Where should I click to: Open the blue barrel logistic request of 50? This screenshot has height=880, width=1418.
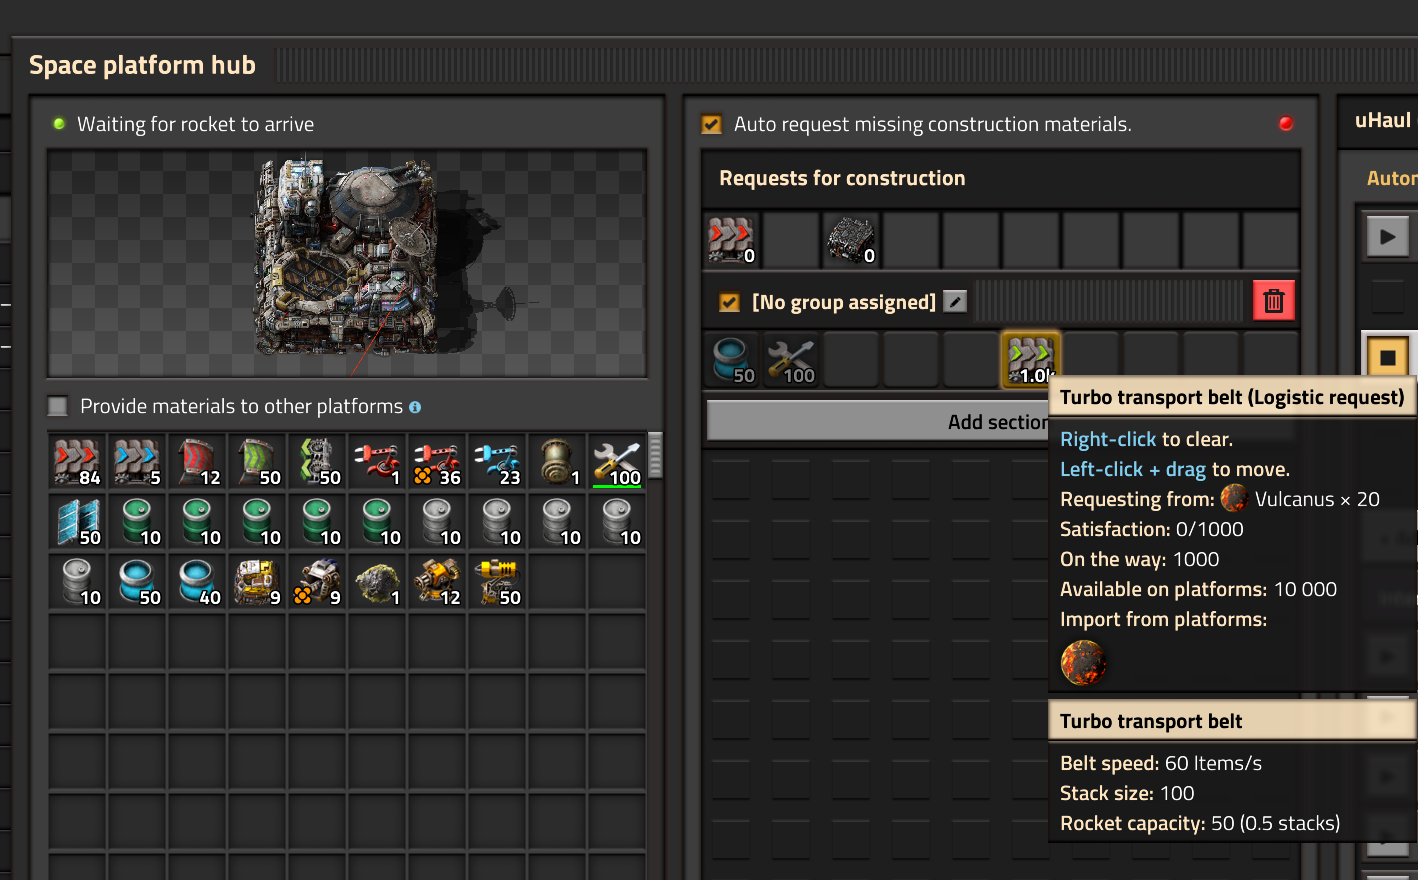tap(732, 360)
